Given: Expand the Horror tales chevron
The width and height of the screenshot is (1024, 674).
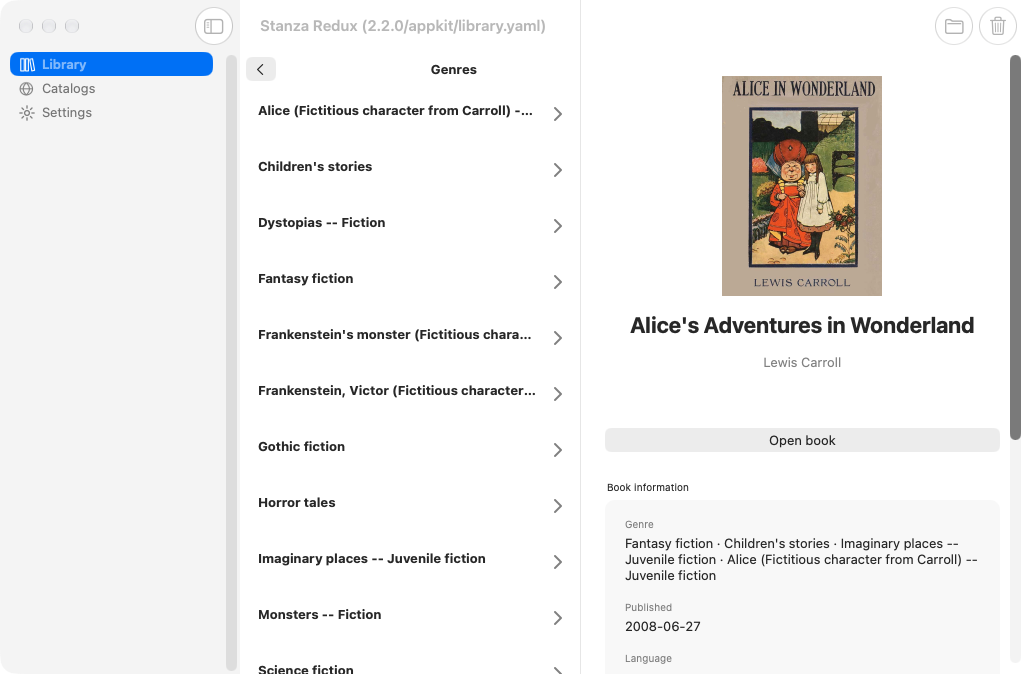Looking at the screenshot, I should pyautogui.click(x=558, y=506).
